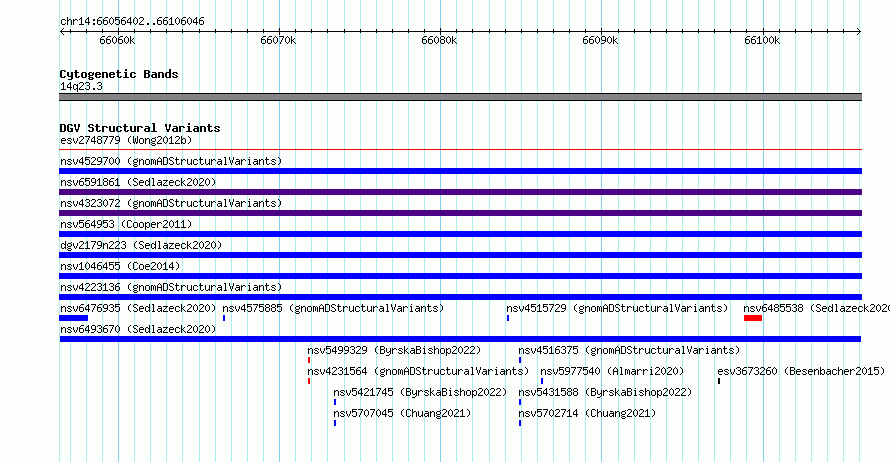Click the blue bar under nsv1046455
890x462 pixels.
(x=460, y=276)
